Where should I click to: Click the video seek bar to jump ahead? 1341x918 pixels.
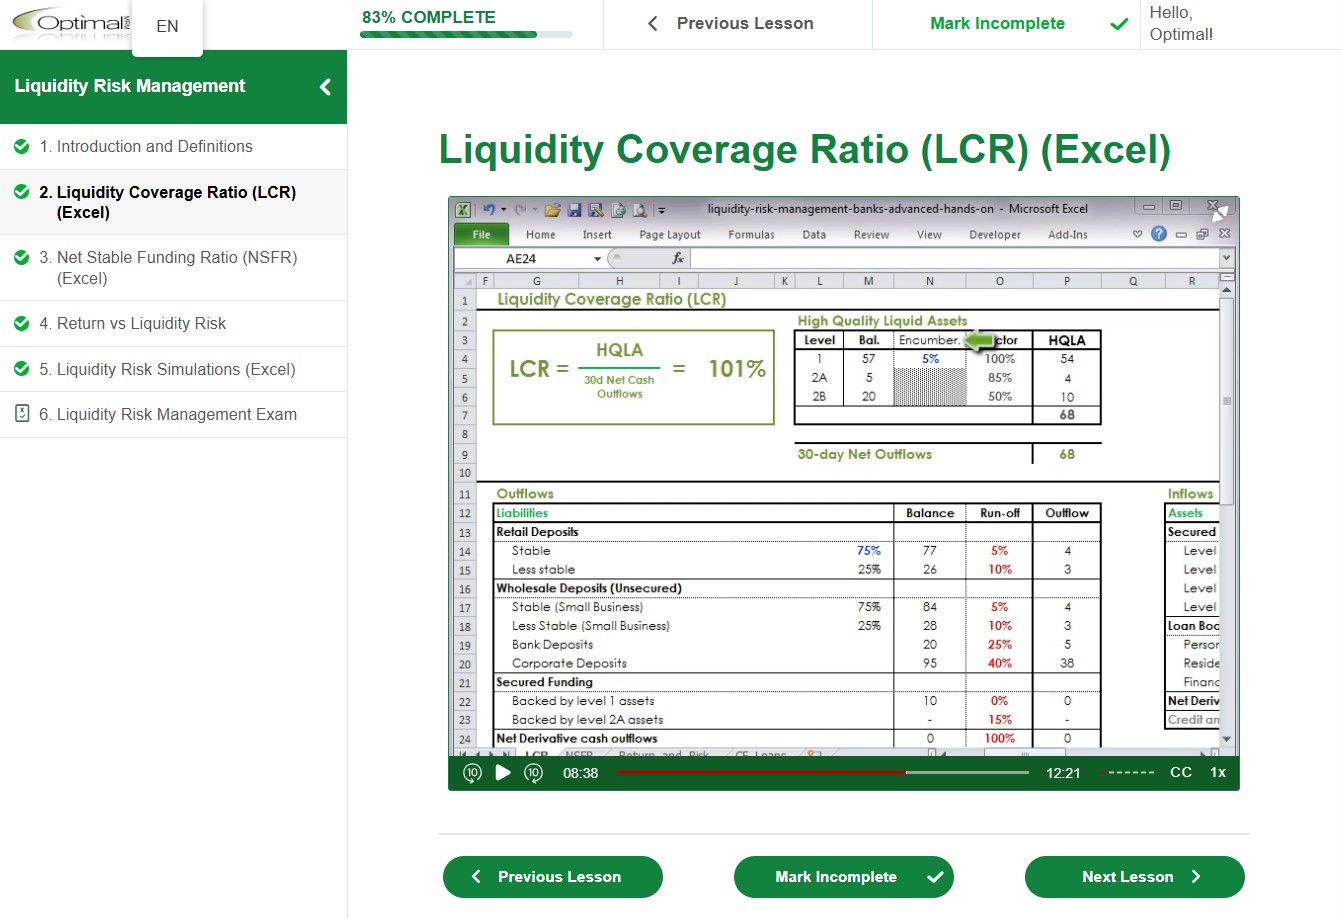(960, 772)
